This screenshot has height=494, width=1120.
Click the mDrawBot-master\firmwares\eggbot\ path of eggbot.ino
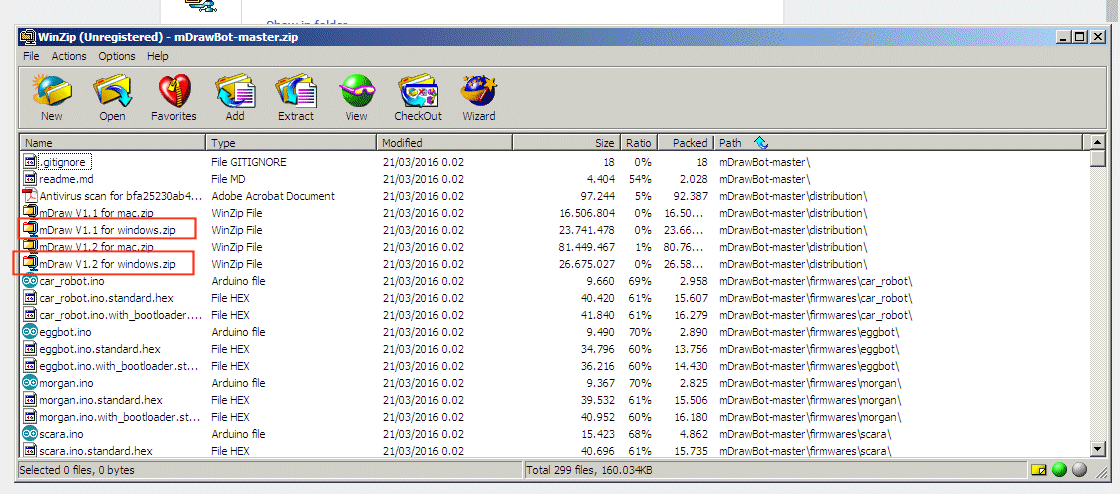[809, 332]
